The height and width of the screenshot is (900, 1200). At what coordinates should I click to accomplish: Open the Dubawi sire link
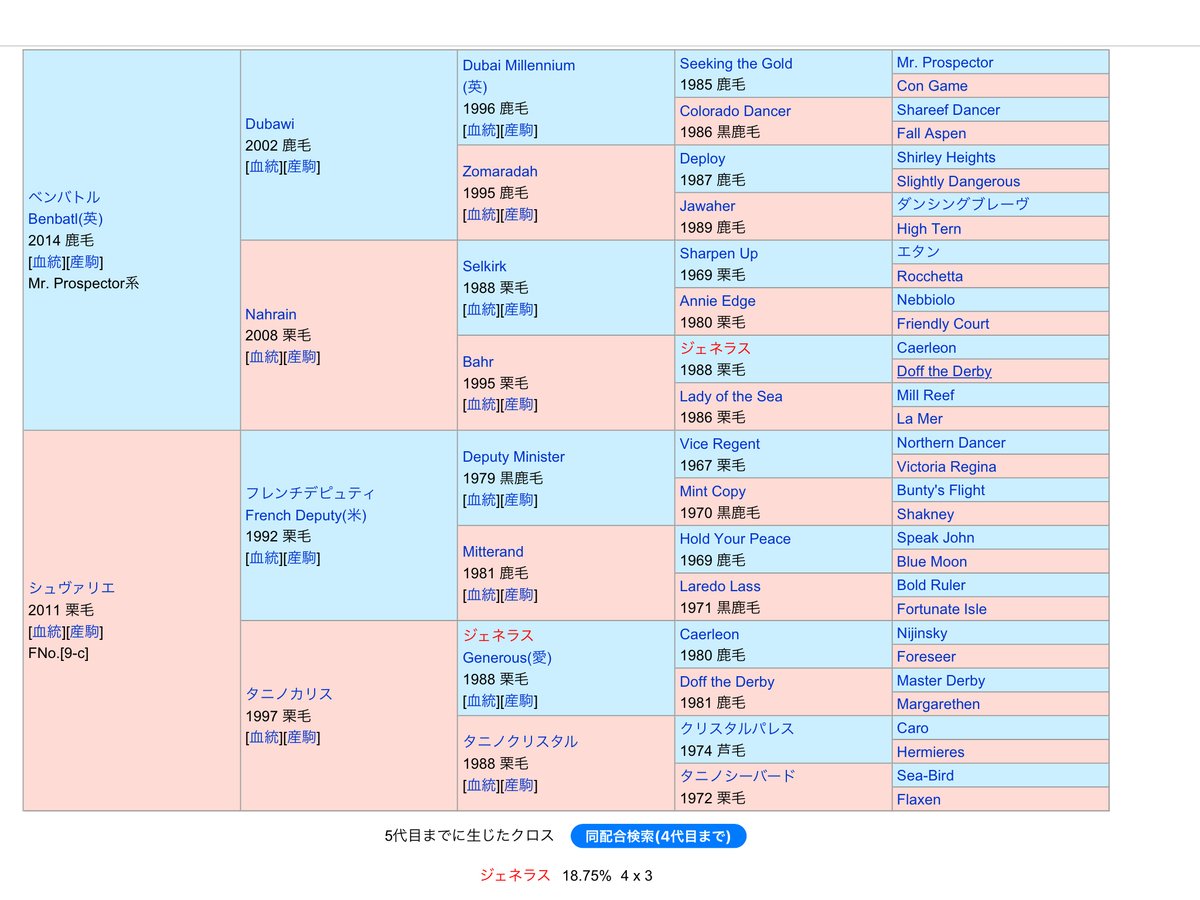point(270,124)
